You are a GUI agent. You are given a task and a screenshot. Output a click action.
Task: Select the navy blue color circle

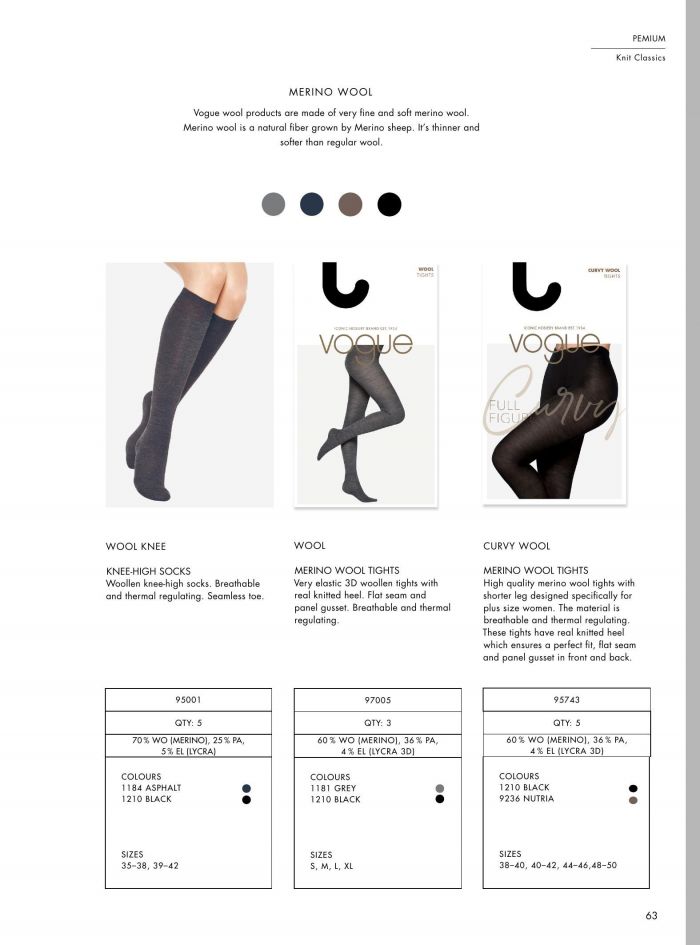click(x=312, y=204)
